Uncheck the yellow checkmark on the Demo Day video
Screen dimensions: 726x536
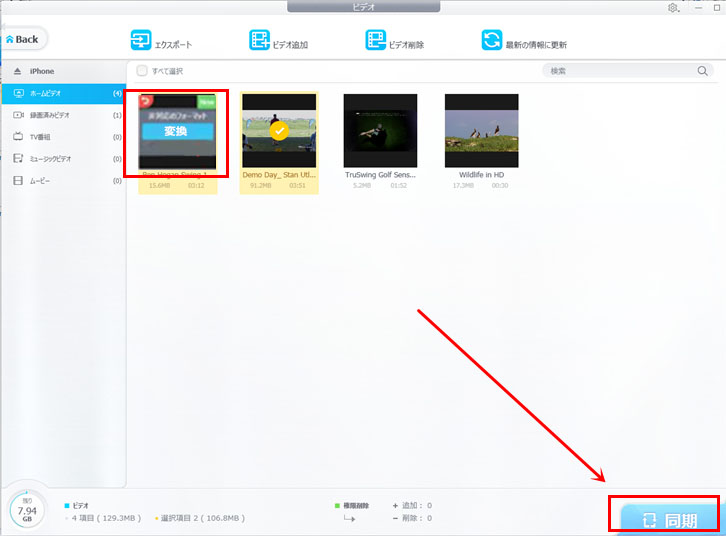(279, 131)
